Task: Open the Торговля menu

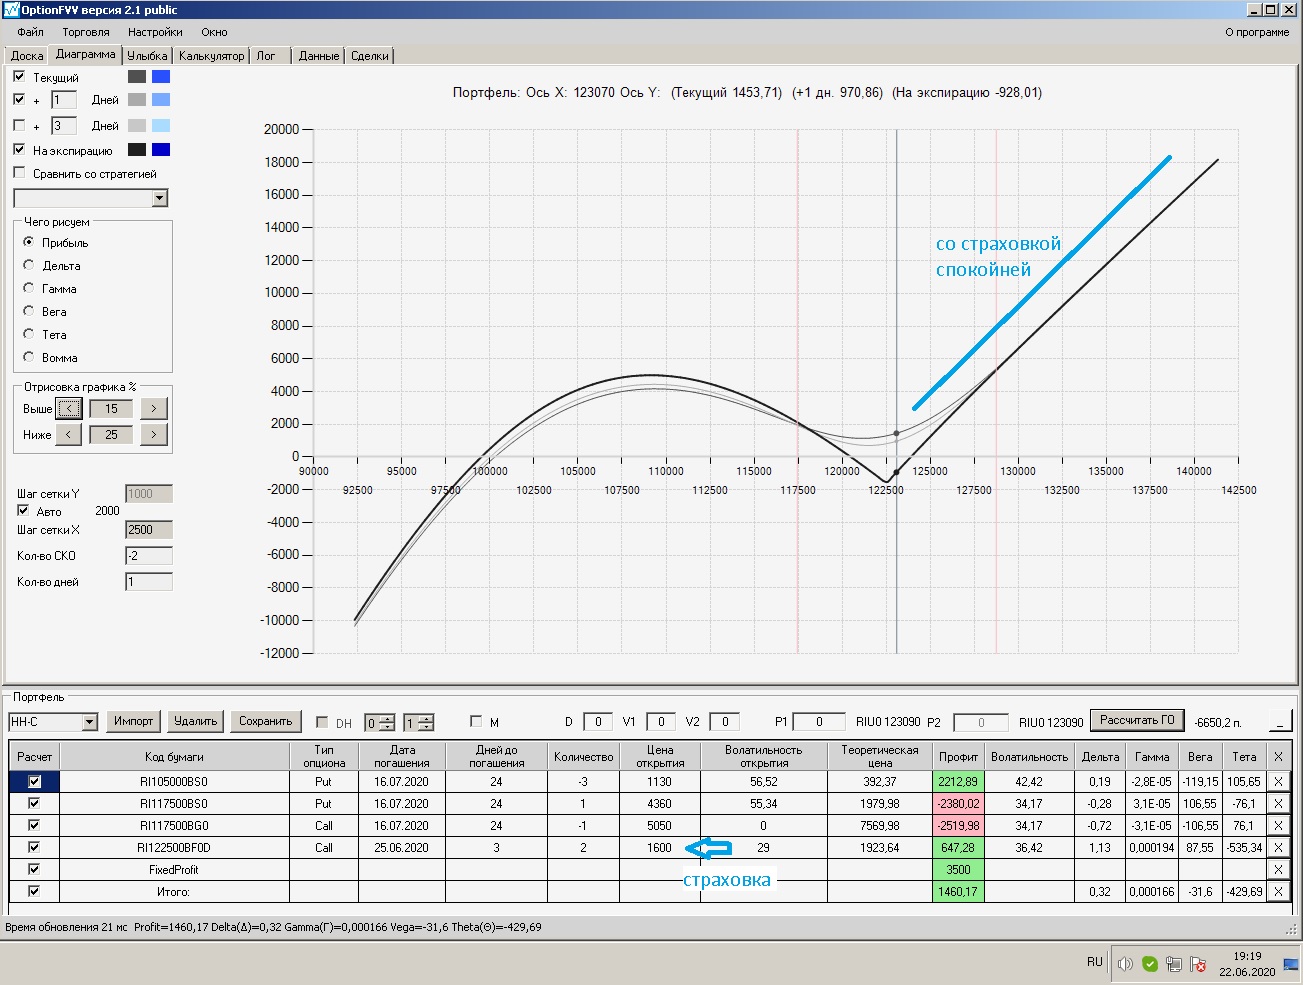Action: (86, 32)
